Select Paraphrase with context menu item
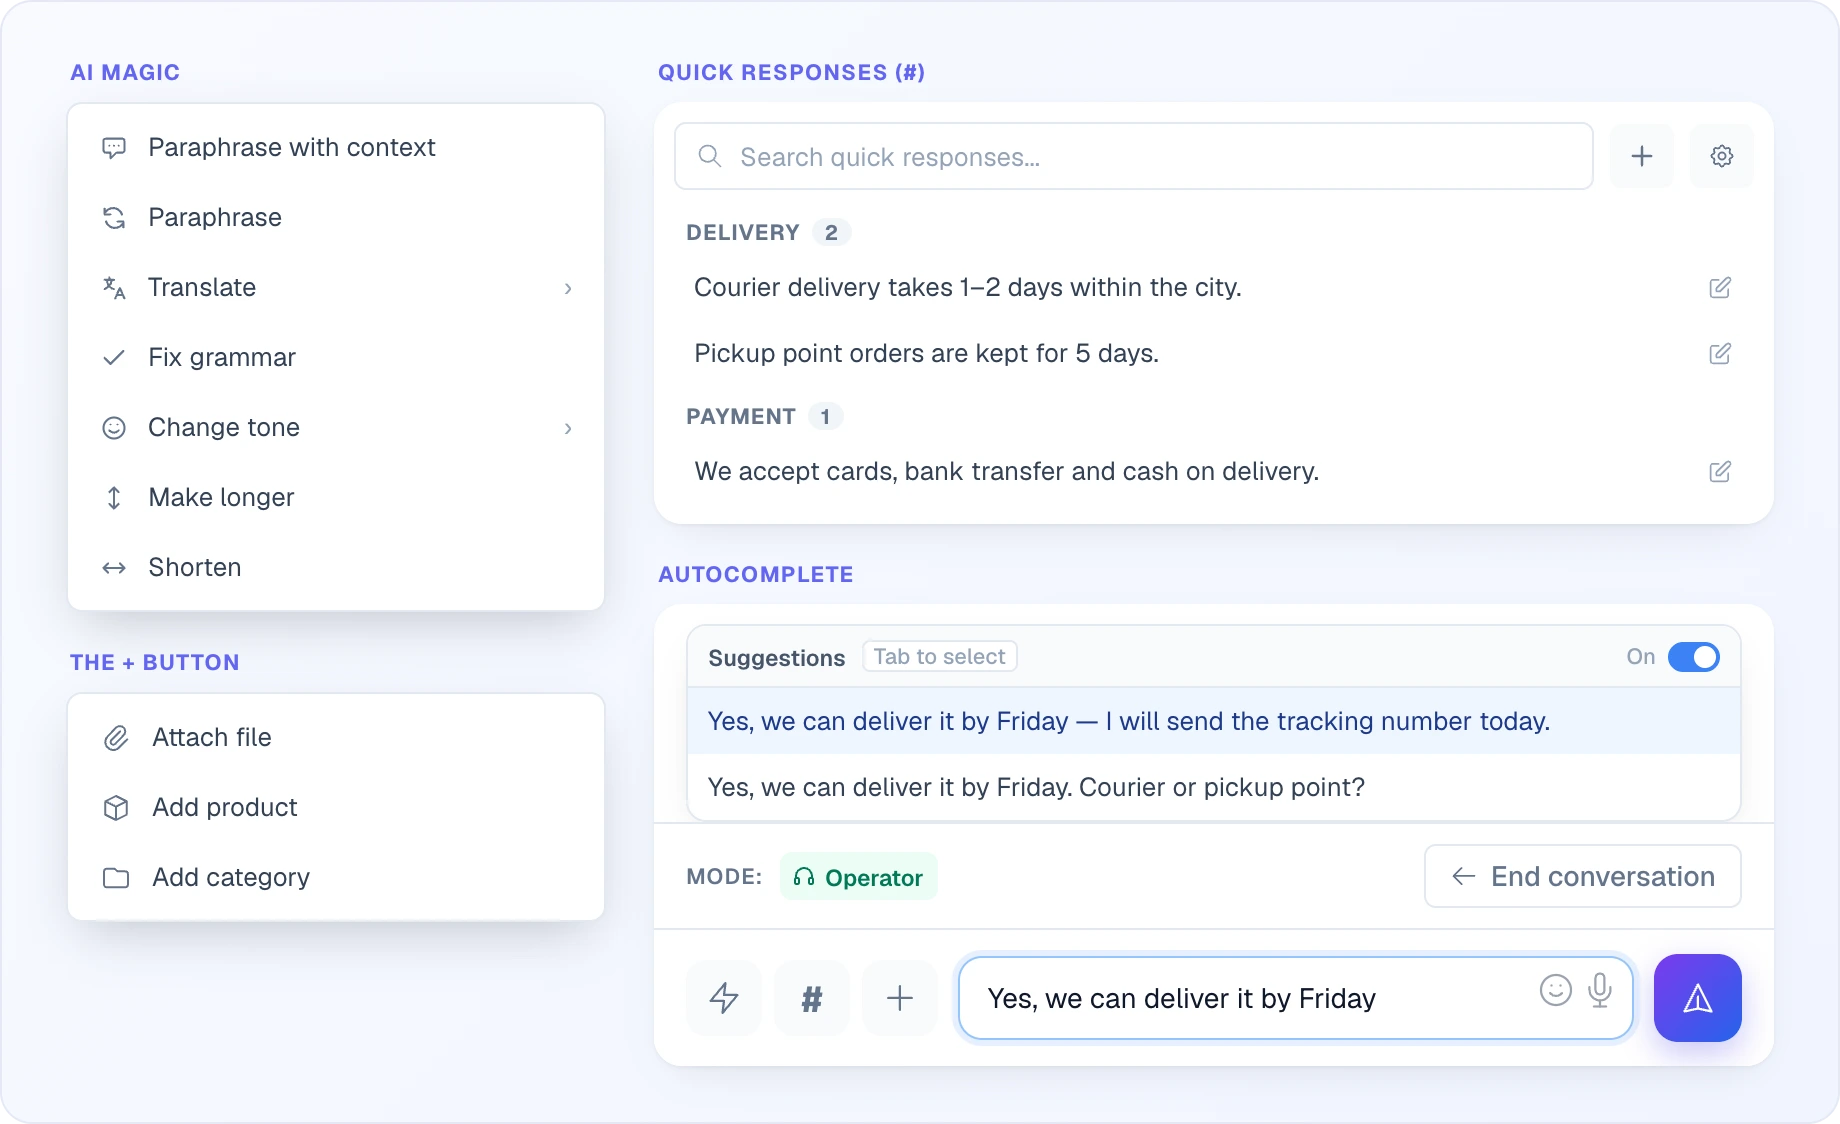The height and width of the screenshot is (1124, 1840). pyautogui.click(x=336, y=148)
